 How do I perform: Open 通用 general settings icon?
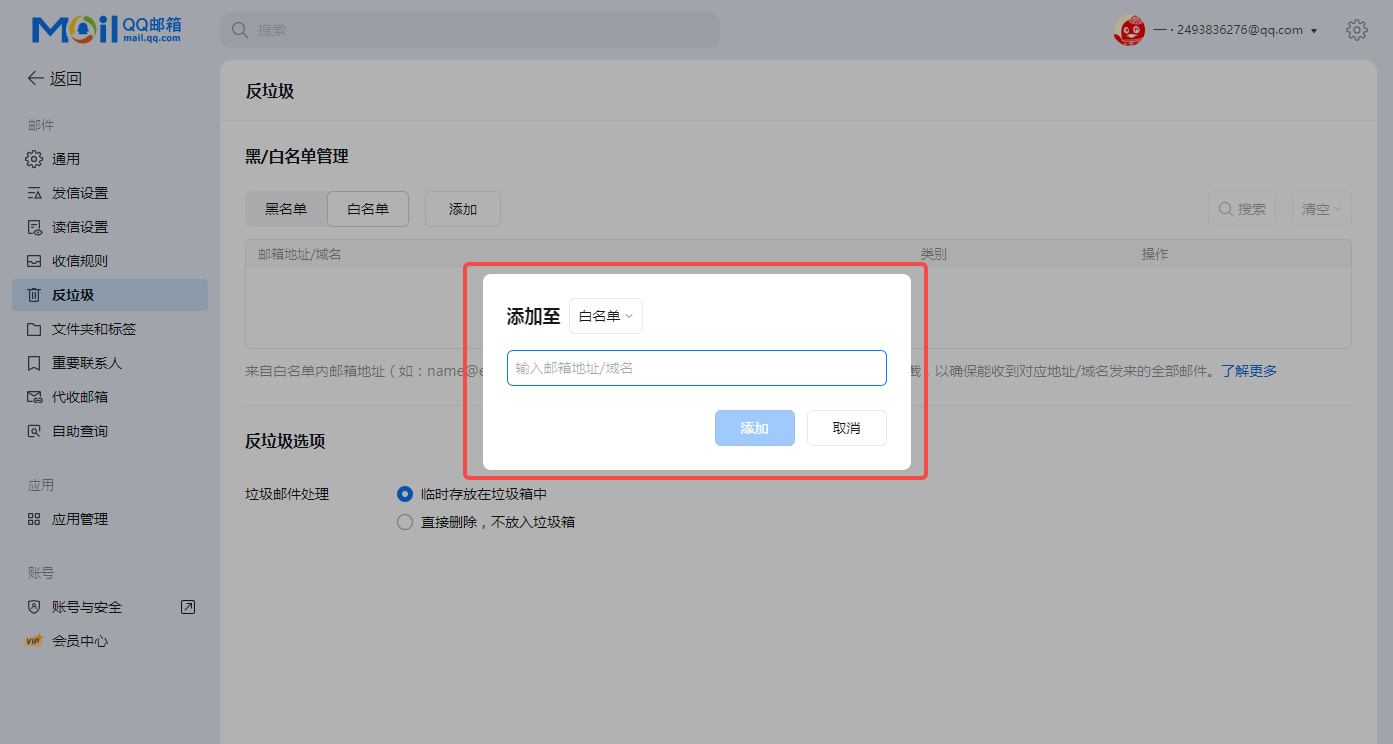coord(34,159)
